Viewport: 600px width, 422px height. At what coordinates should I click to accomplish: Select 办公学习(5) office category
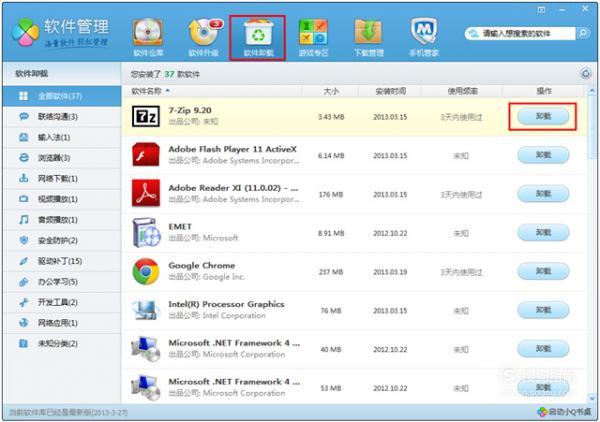[62, 282]
